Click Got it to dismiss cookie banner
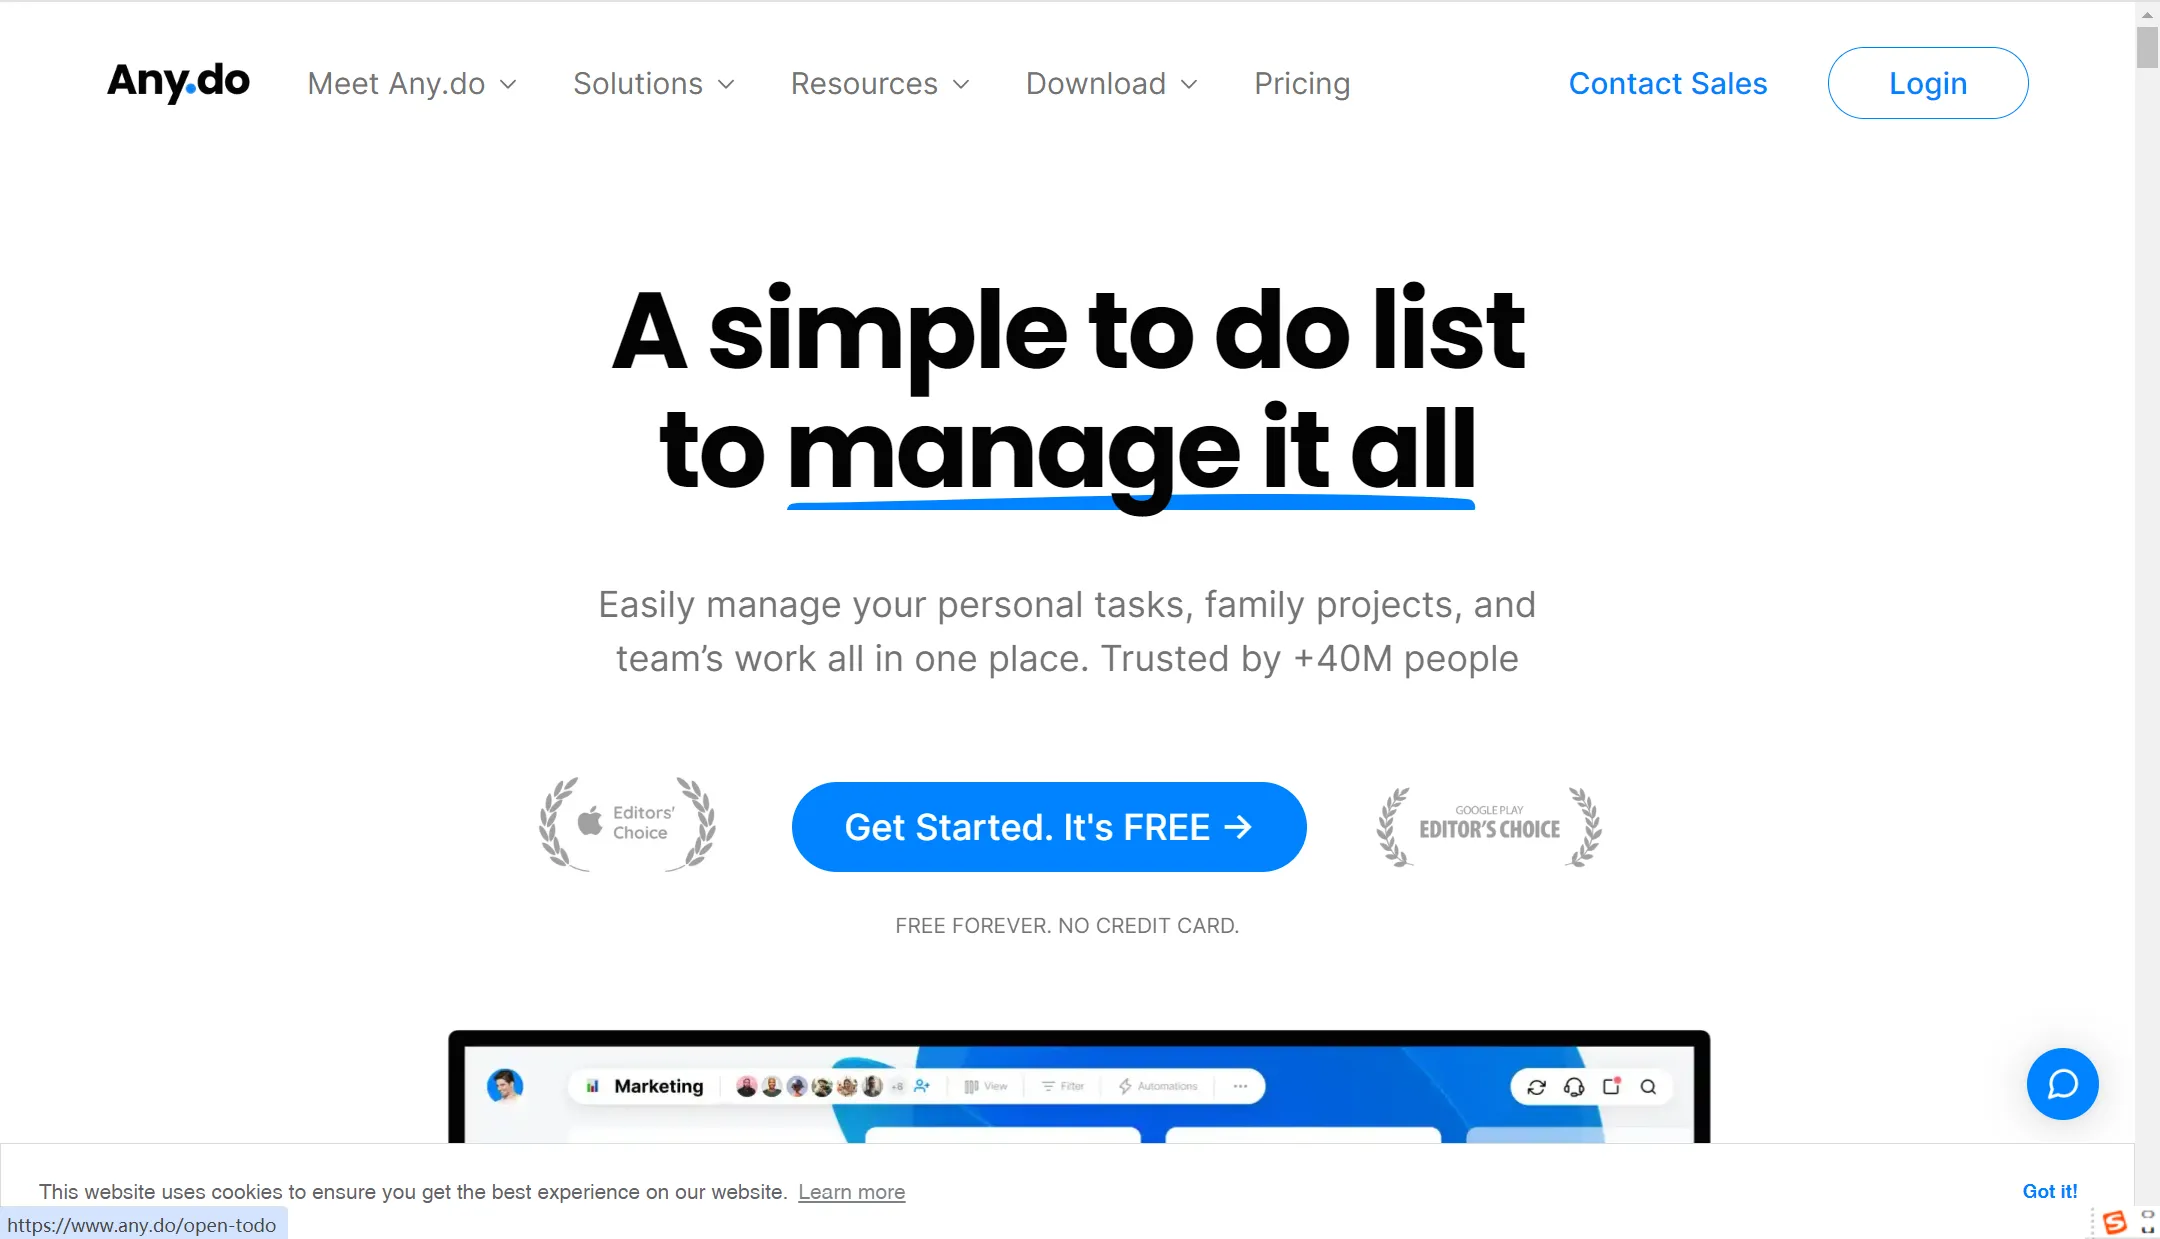The height and width of the screenshot is (1239, 2160). [x=2049, y=1190]
